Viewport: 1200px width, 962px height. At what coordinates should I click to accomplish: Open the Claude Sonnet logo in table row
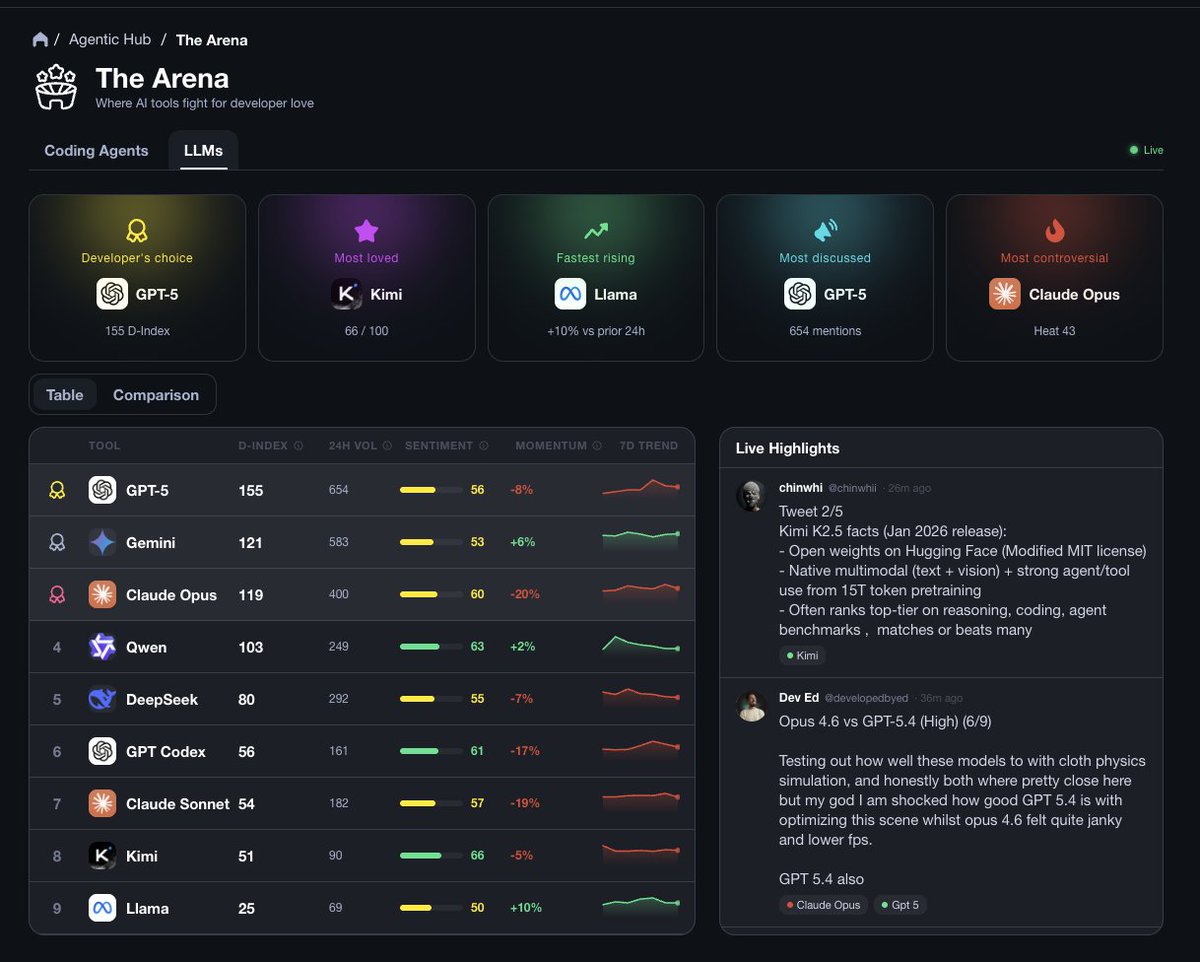tap(102, 803)
